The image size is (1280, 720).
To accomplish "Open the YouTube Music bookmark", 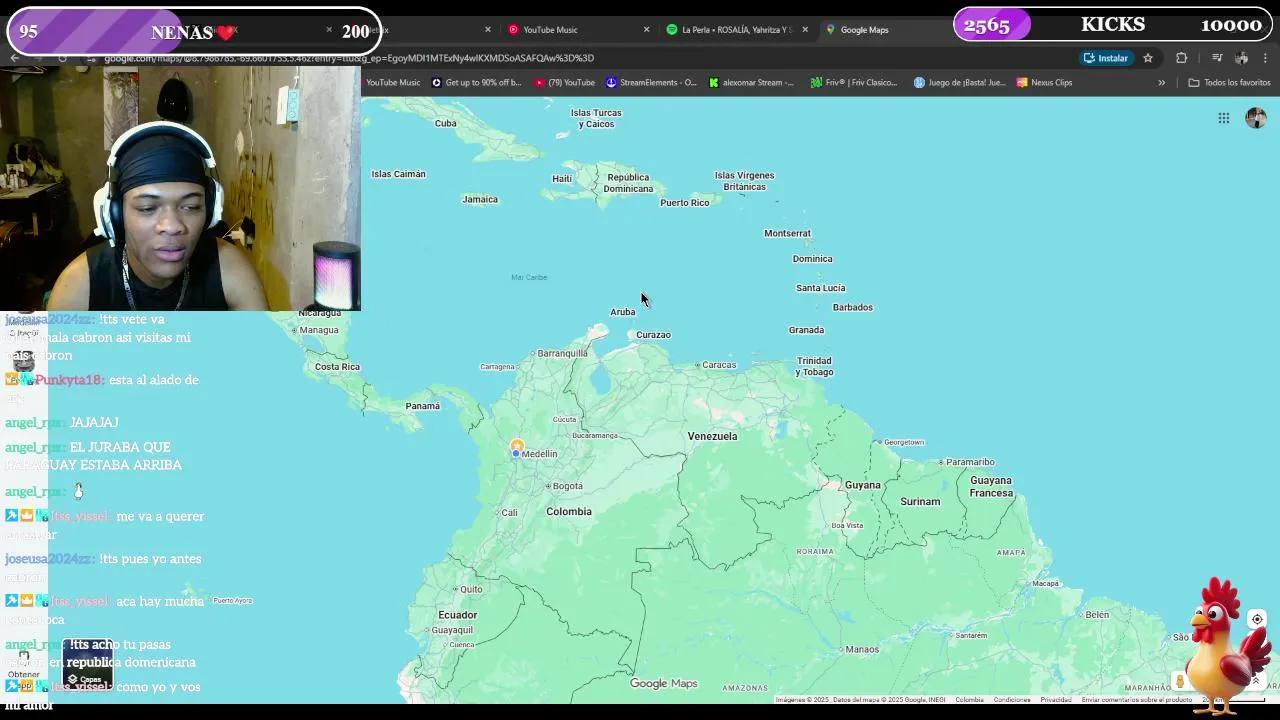I will click(x=392, y=83).
